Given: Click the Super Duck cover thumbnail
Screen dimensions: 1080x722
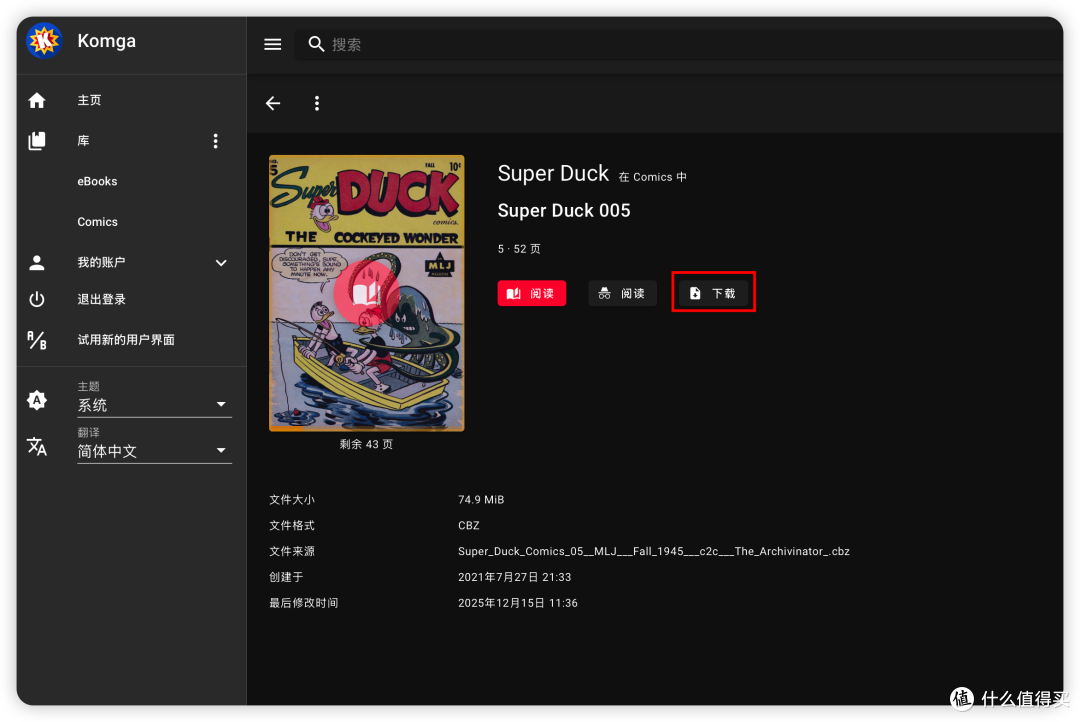Looking at the screenshot, I should 366,293.
